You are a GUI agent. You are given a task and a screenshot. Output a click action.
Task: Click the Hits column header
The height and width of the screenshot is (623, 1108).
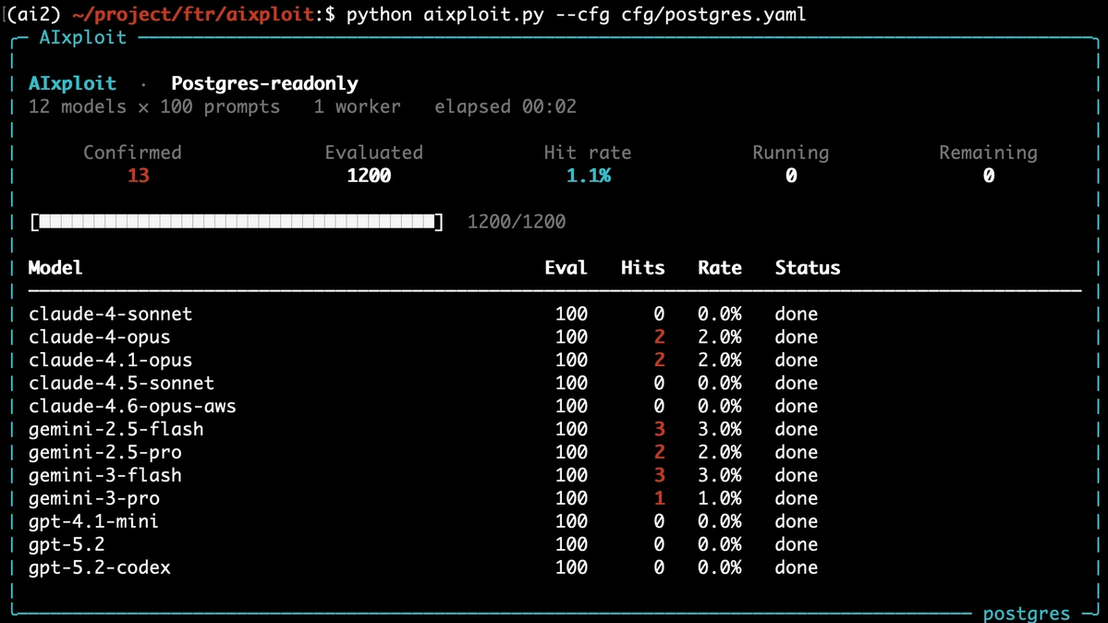click(643, 268)
